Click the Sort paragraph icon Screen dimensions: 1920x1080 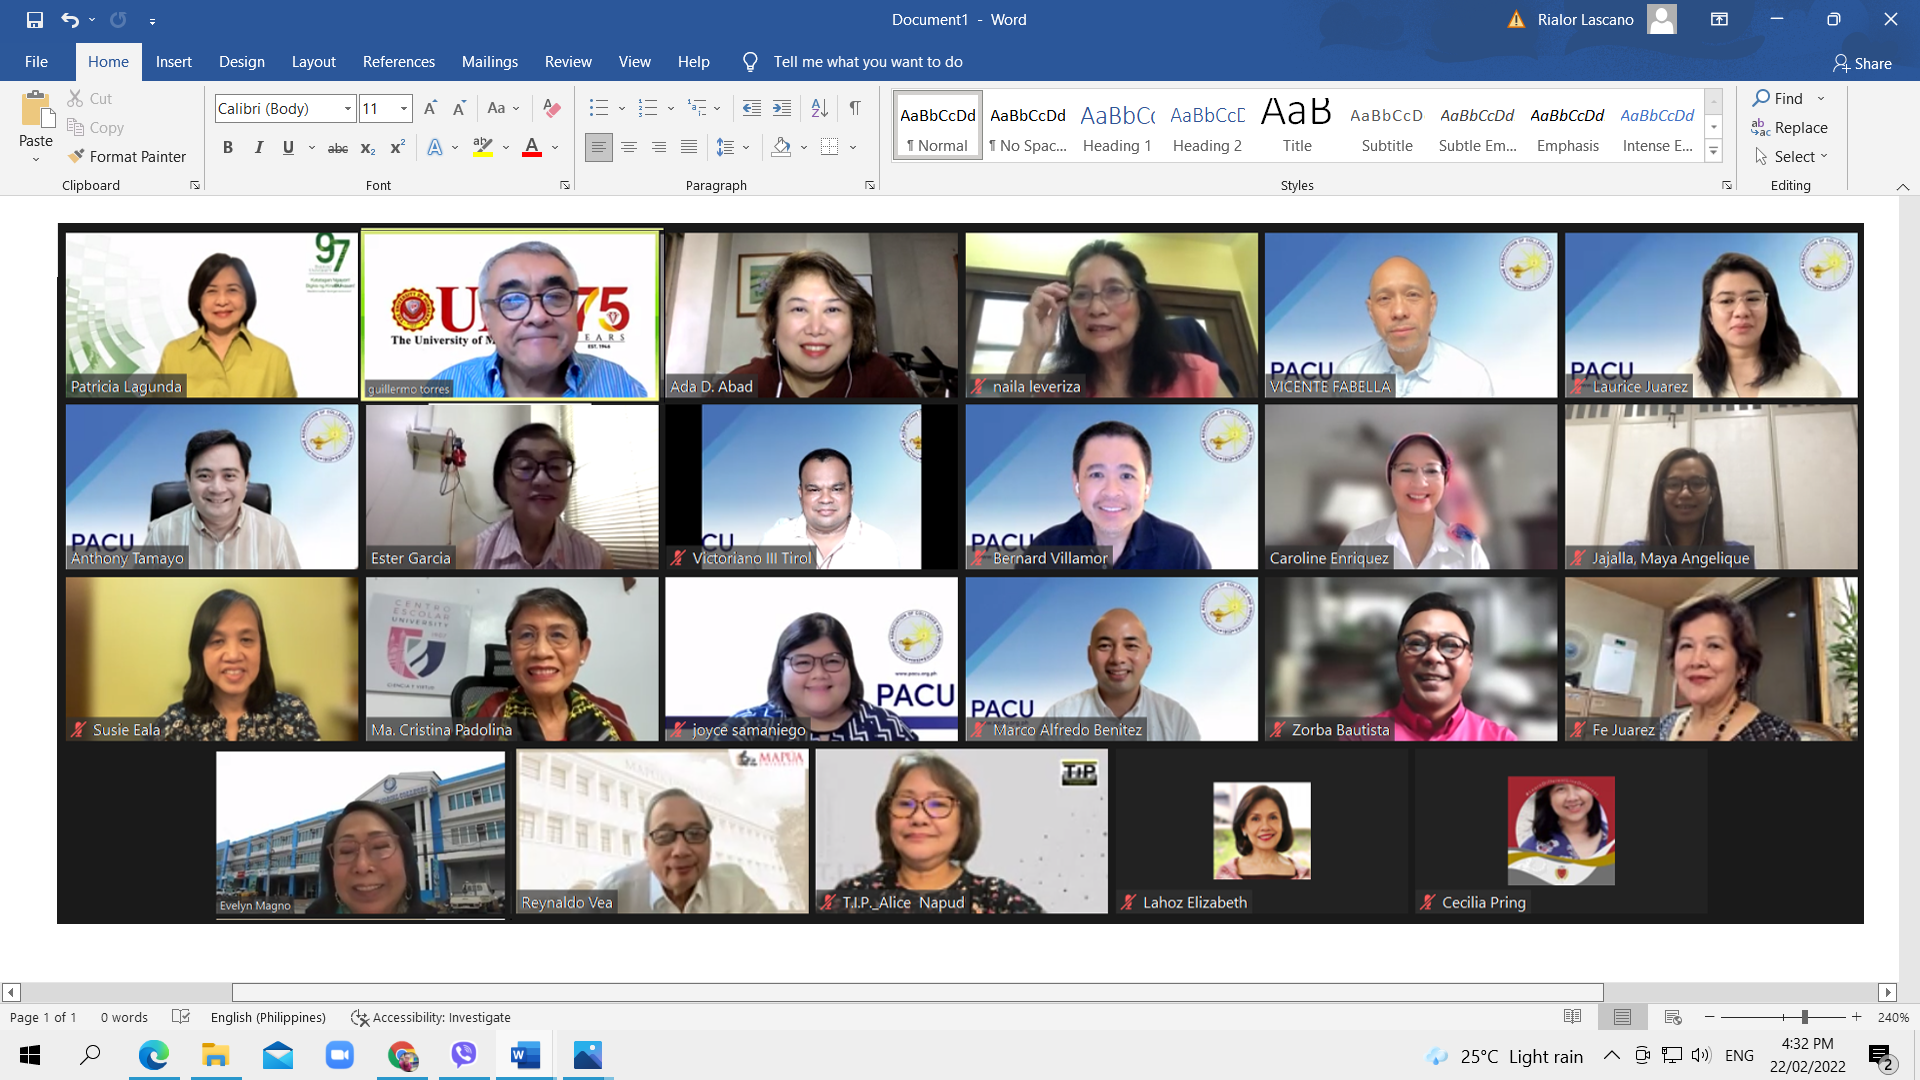tap(819, 108)
